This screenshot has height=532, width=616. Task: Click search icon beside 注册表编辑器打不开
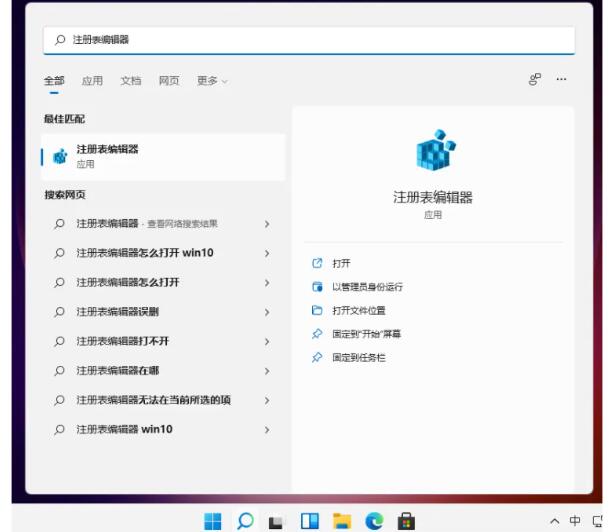[59, 341]
